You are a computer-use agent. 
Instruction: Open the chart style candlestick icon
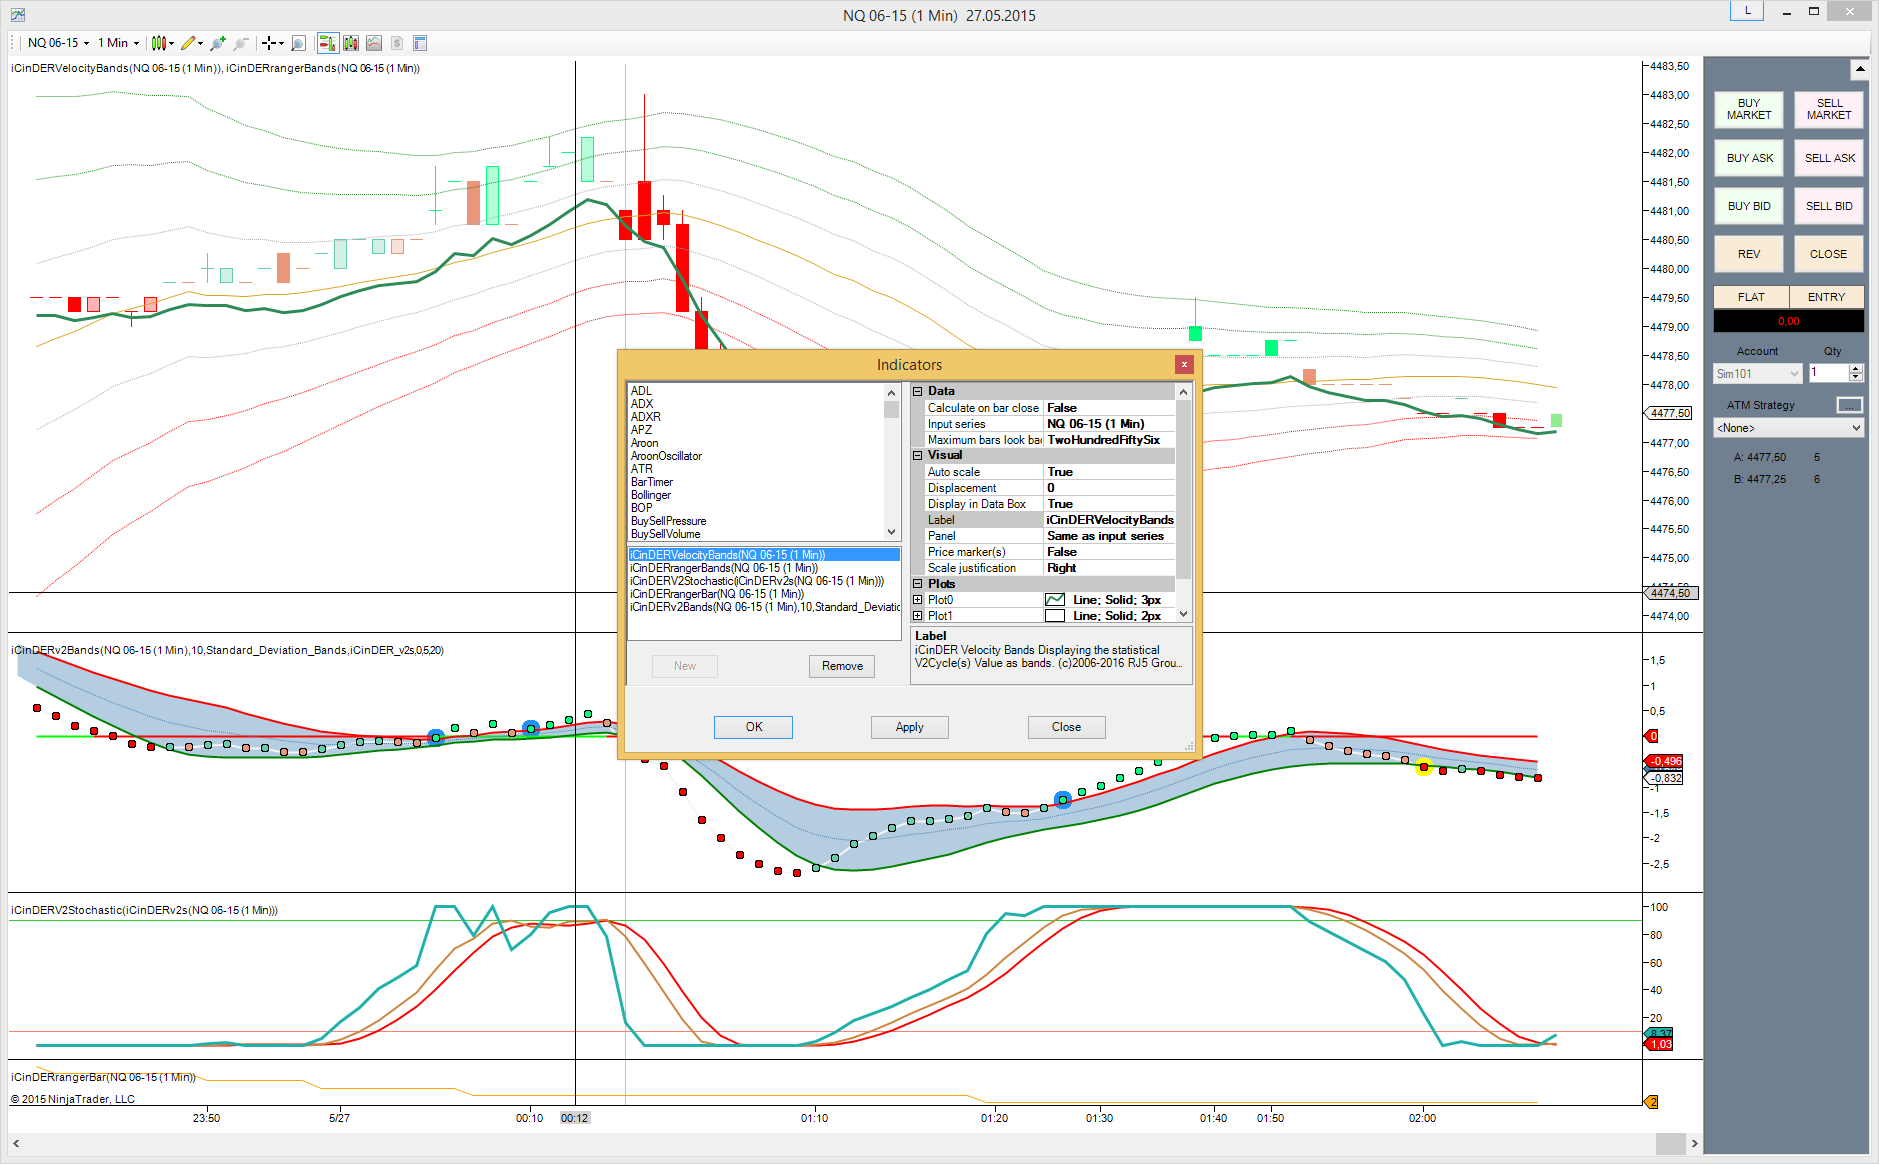click(x=159, y=43)
